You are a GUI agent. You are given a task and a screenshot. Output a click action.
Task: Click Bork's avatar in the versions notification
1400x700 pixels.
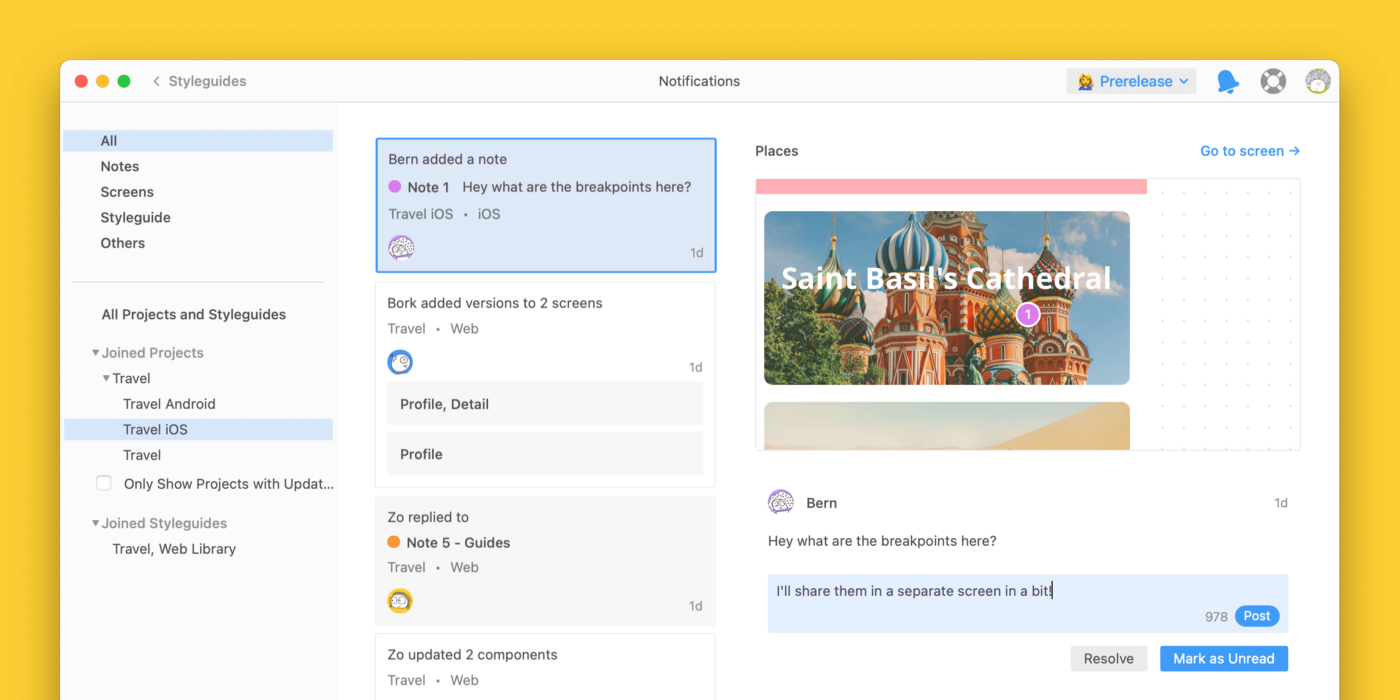400,362
